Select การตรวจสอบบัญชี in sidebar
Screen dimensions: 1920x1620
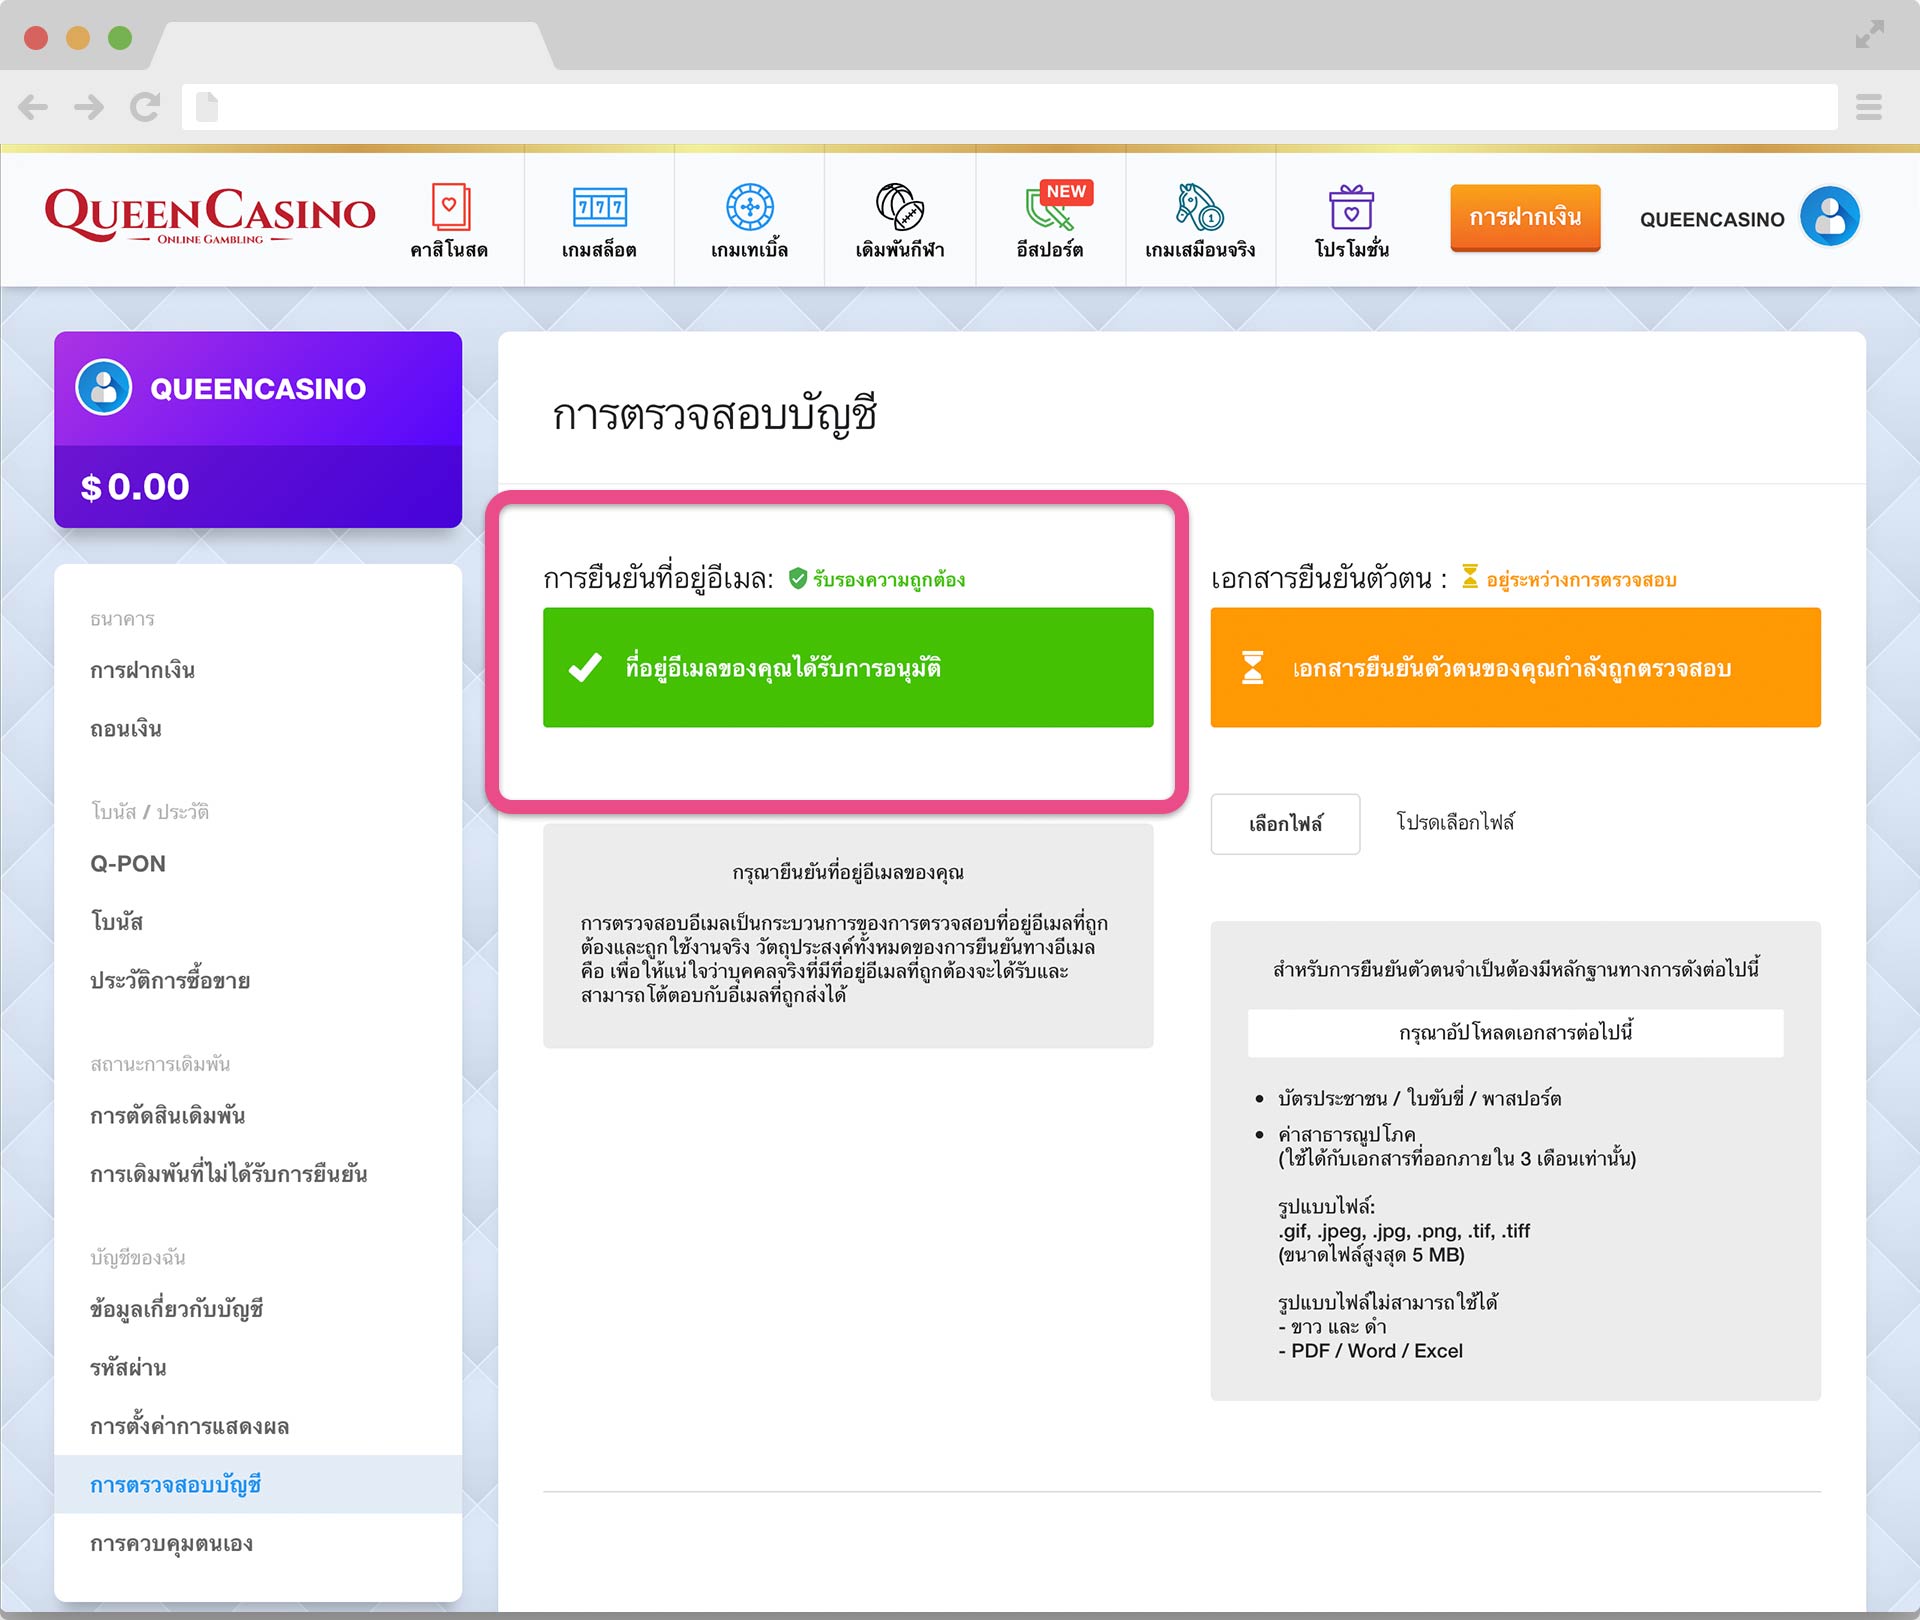coord(258,1484)
